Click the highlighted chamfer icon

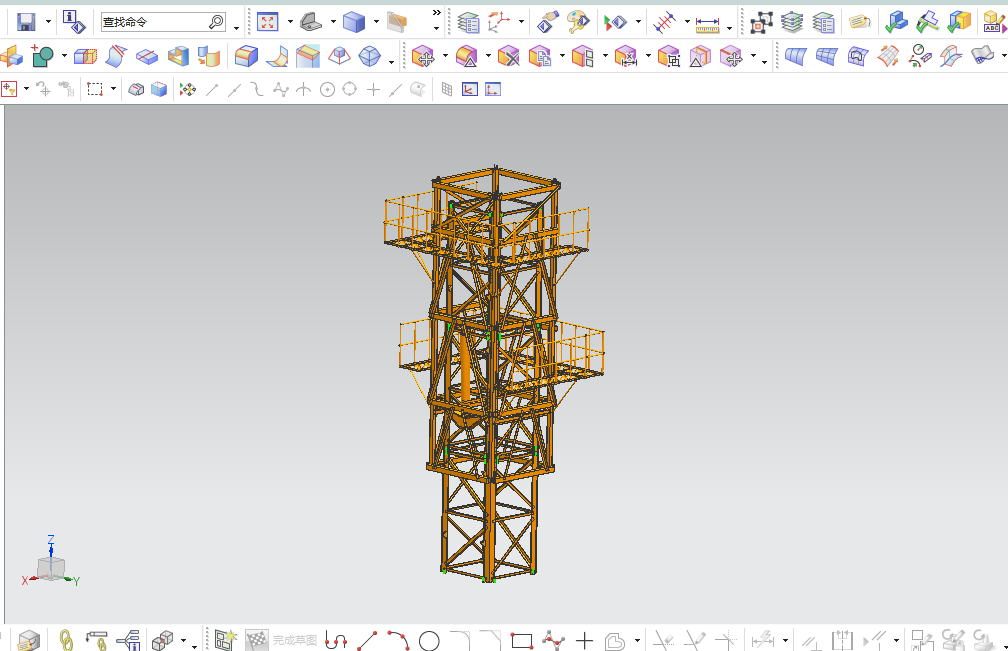pos(308,57)
